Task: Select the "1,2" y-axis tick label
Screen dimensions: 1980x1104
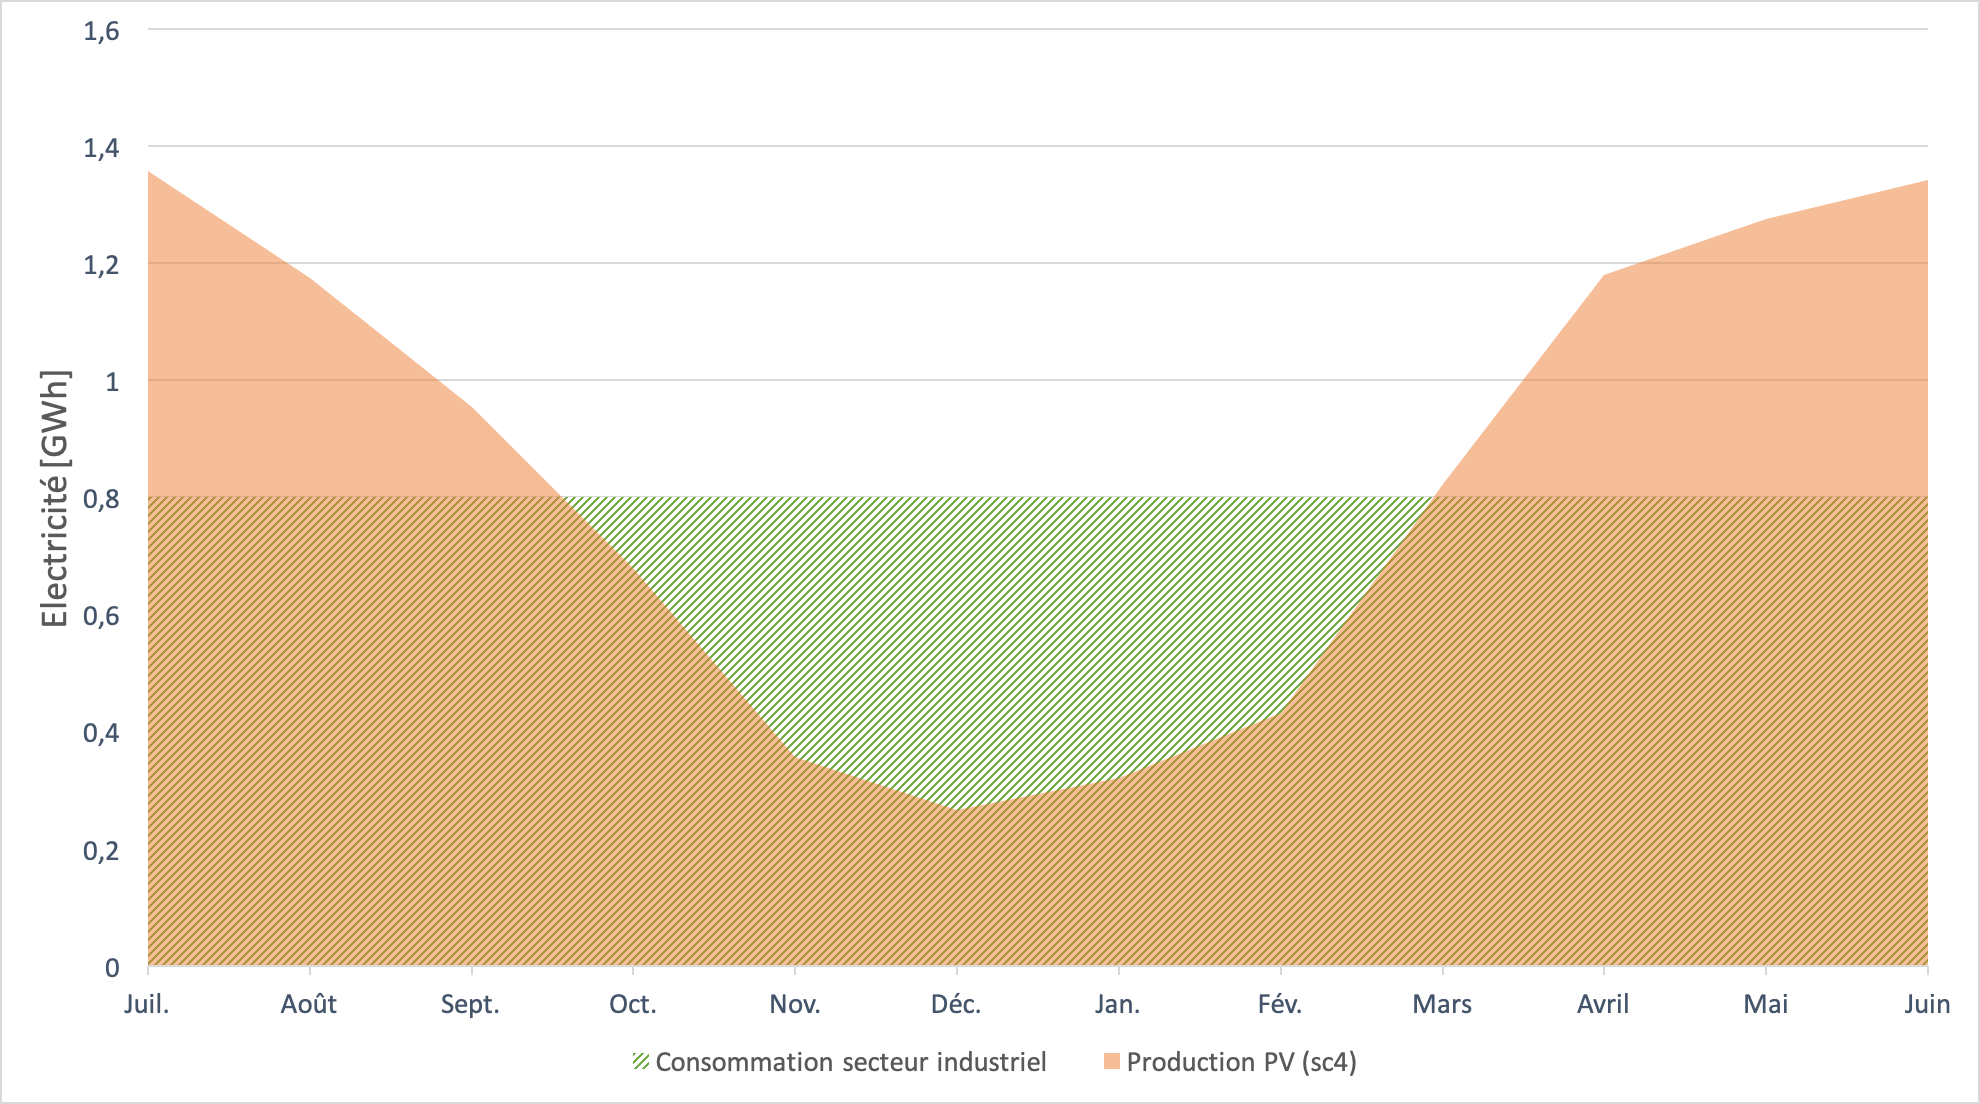Action: (101, 265)
